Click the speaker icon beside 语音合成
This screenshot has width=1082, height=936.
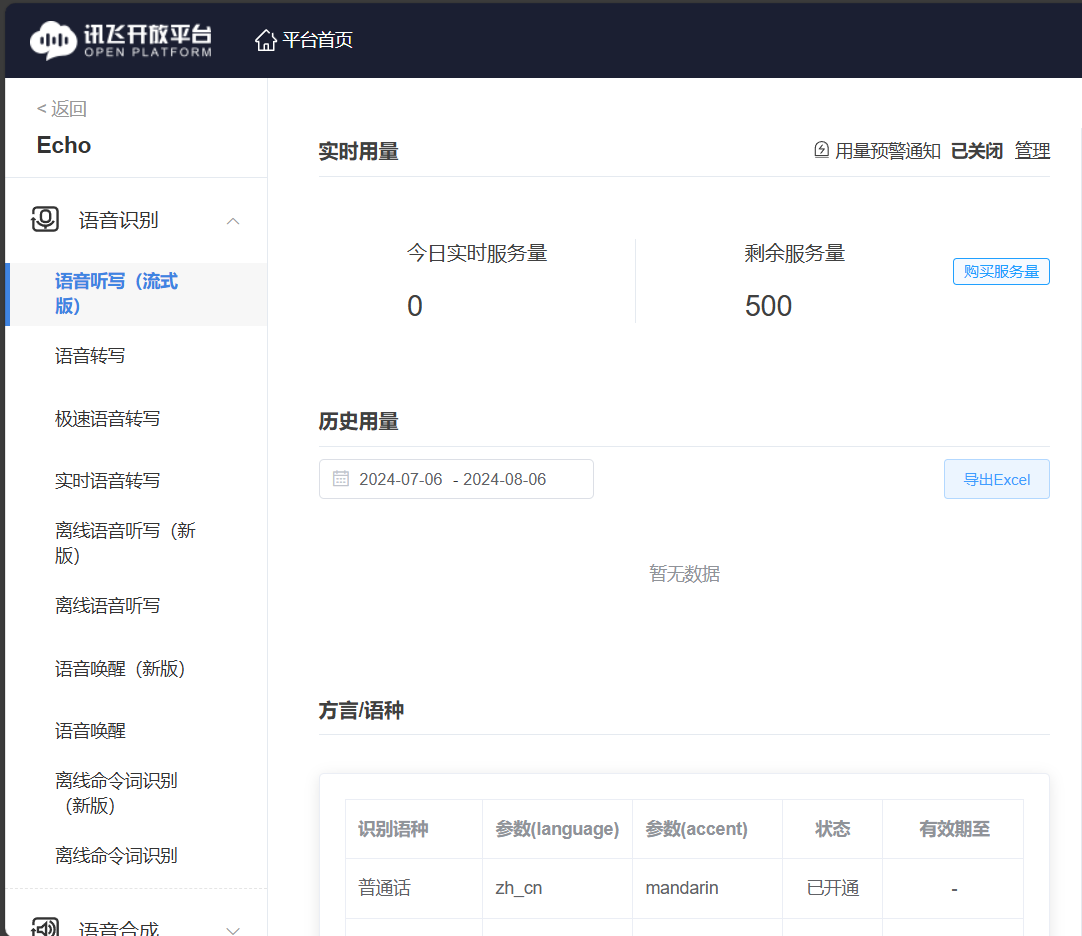click(x=44, y=928)
